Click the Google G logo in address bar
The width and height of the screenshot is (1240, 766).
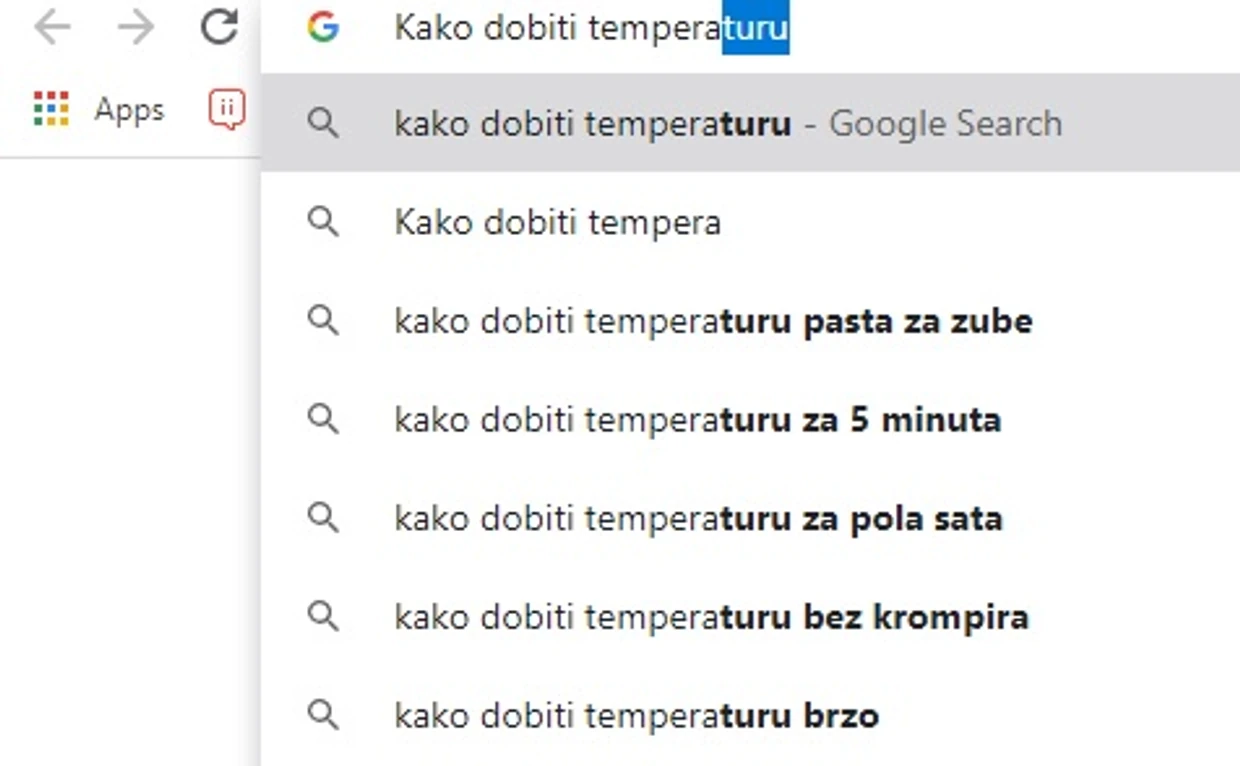click(x=323, y=28)
